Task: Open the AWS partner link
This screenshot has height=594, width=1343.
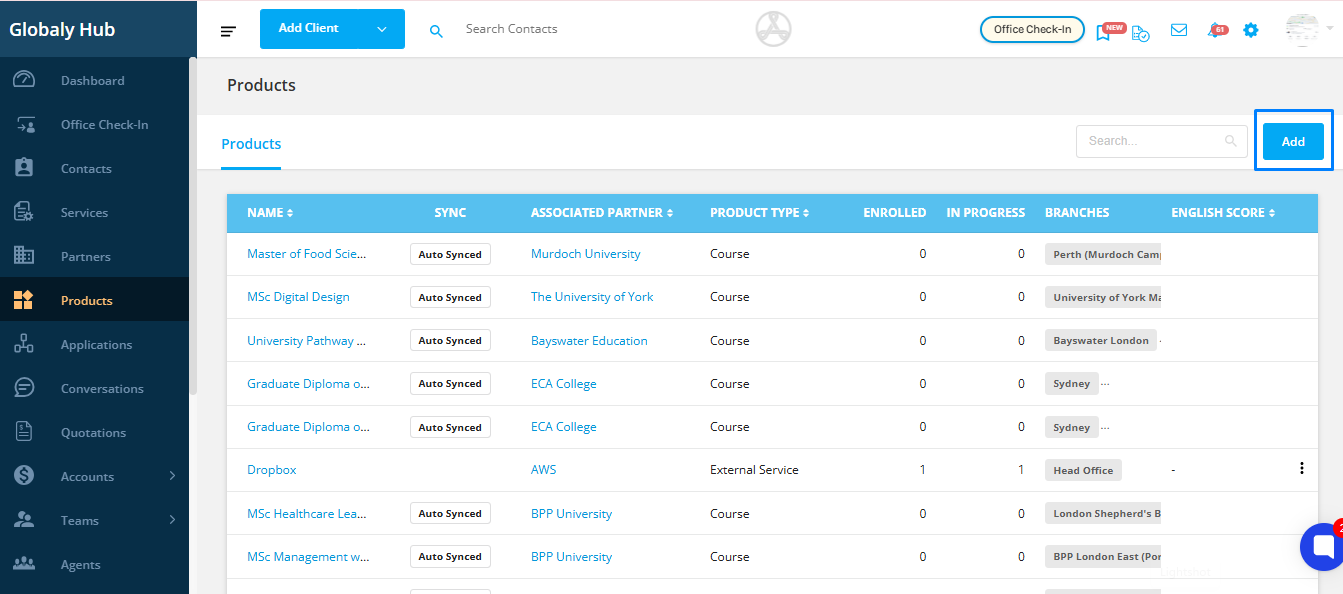Action: [x=544, y=470]
